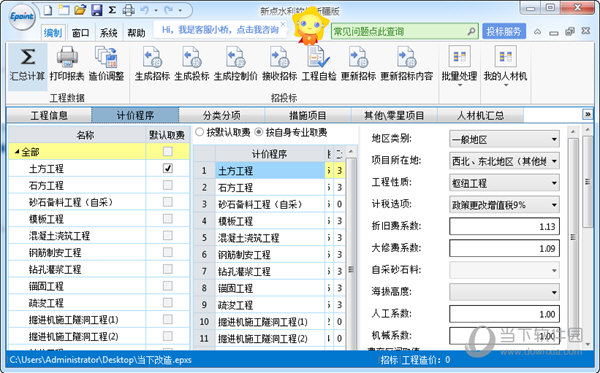Click the Epoint application logo button

coord(22,16)
